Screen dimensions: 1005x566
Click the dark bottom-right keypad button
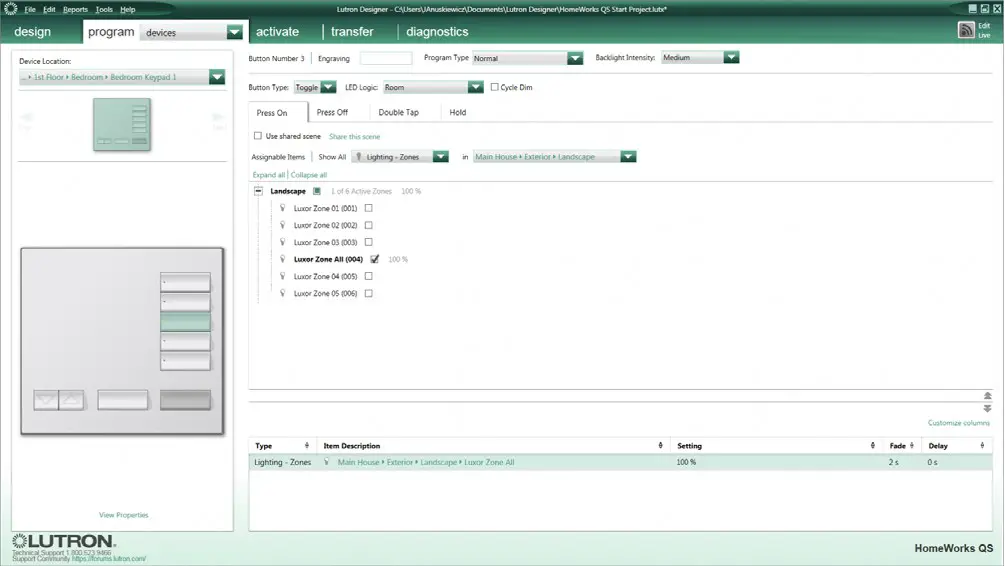185,400
